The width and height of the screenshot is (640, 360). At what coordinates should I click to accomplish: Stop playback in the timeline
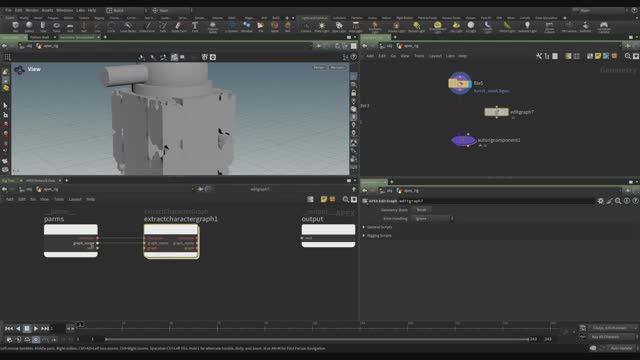point(27,328)
